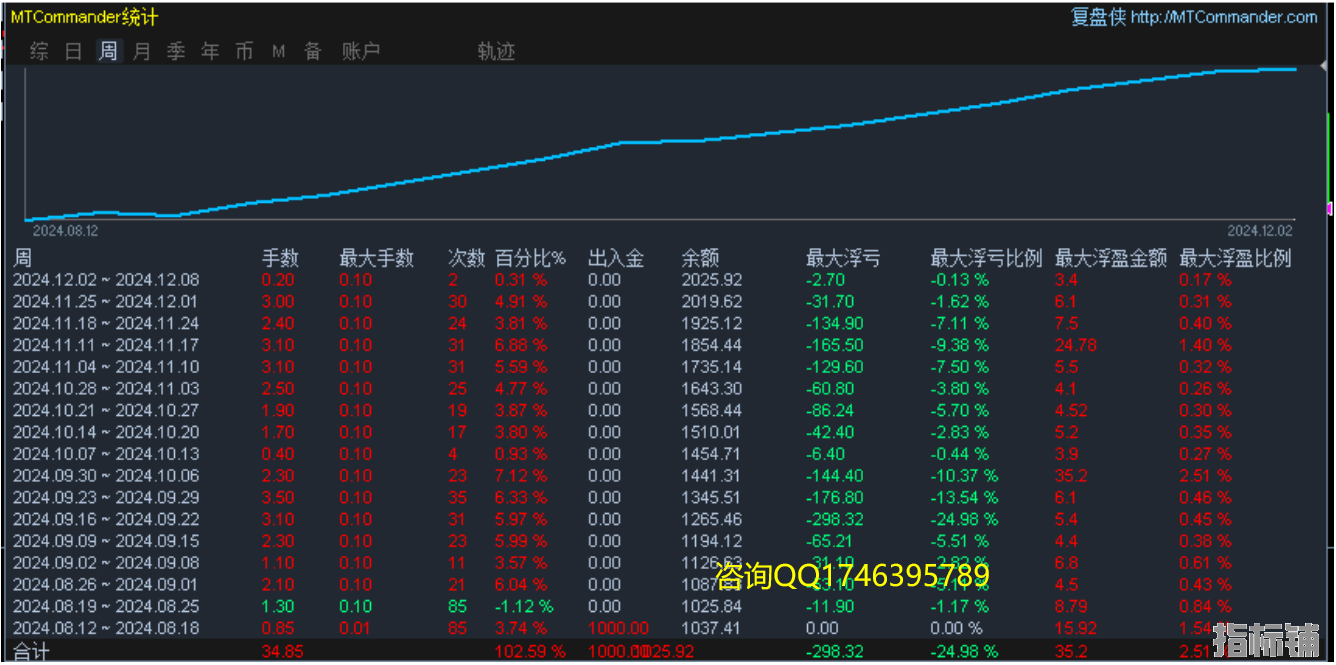Open the 币 currency tab
Viewport: 1336px width, 665px height.
[x=244, y=51]
